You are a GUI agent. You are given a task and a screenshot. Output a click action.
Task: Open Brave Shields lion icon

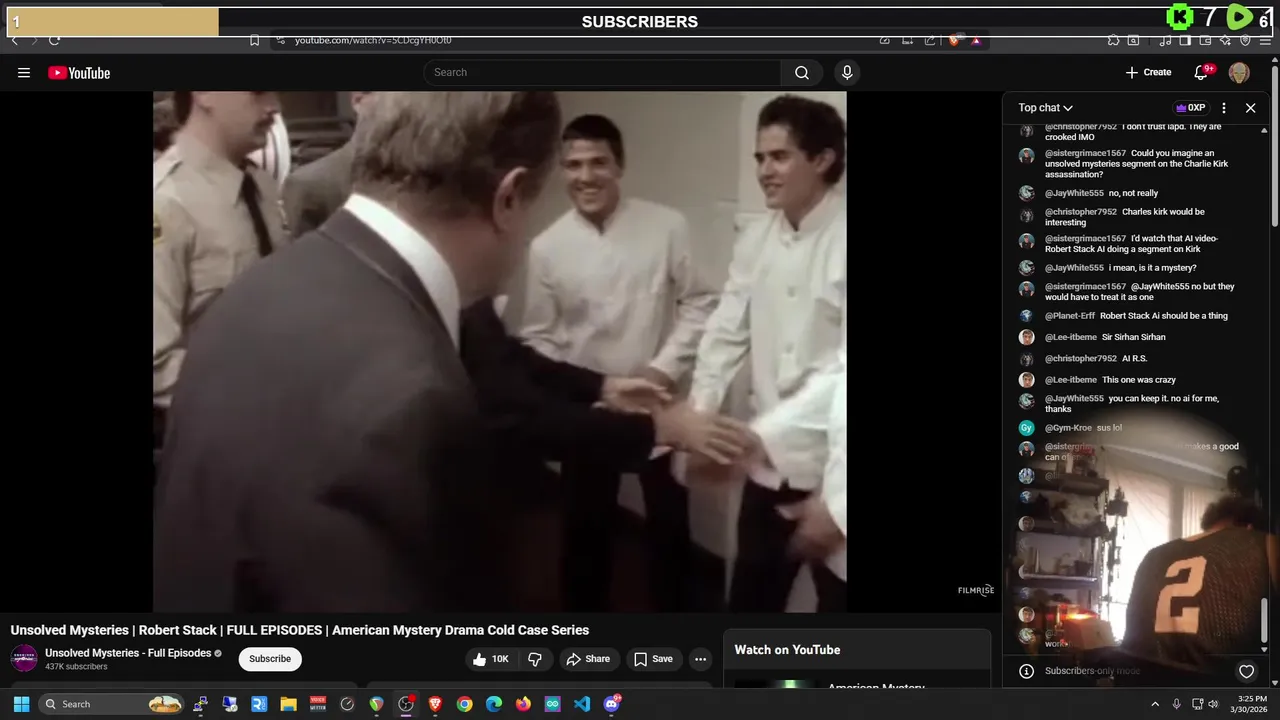[x=954, y=40]
